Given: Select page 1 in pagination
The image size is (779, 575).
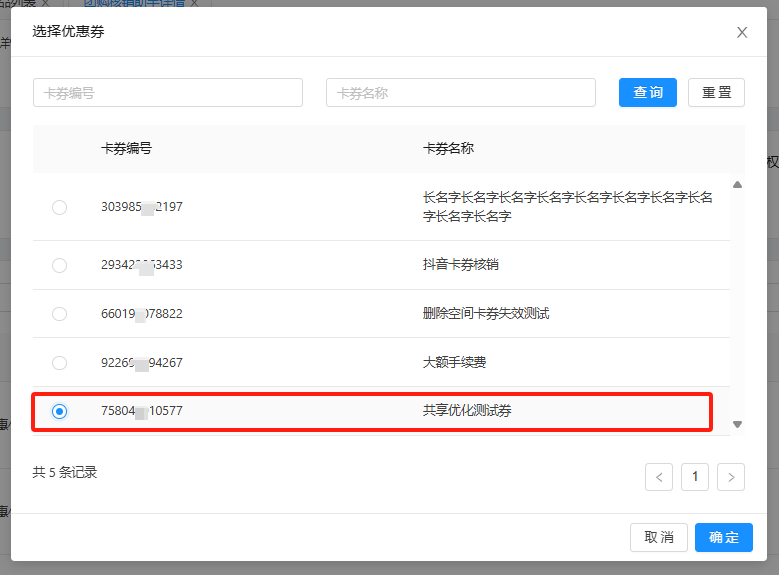Looking at the screenshot, I should (x=695, y=477).
